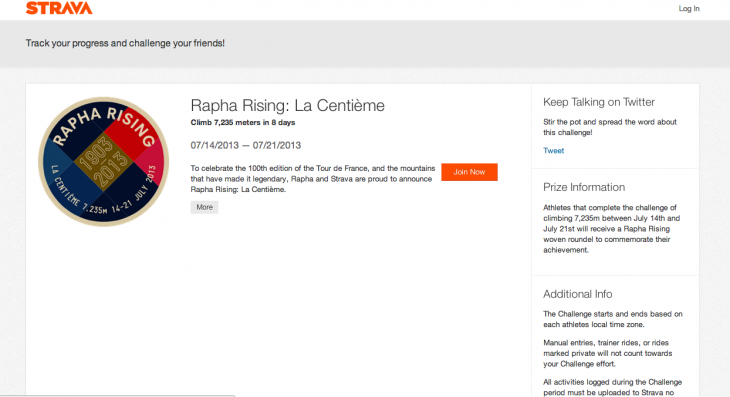Click the Rapha Rising: La Centième title

coord(288,106)
